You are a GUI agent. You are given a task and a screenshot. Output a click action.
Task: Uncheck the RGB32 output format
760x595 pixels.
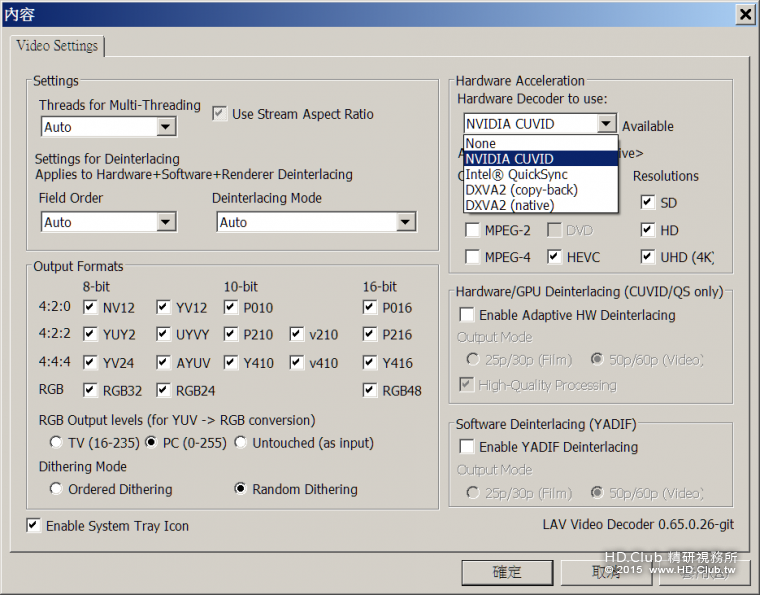pos(91,390)
